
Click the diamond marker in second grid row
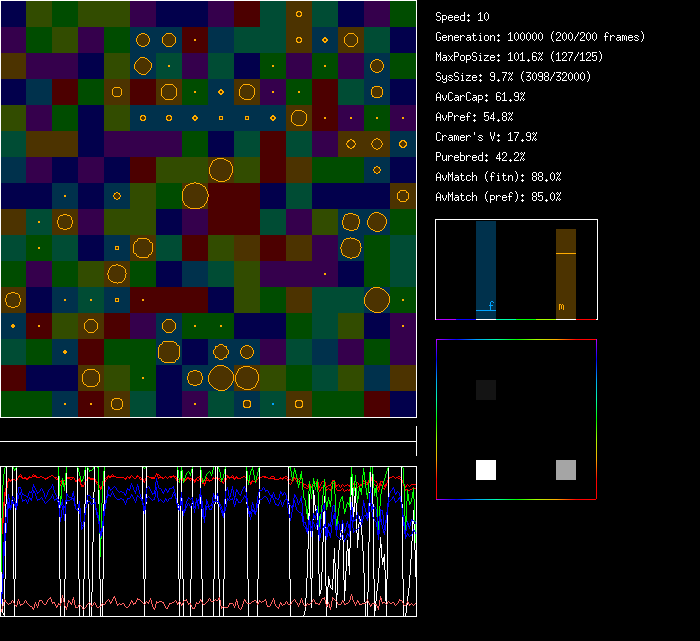(325, 41)
